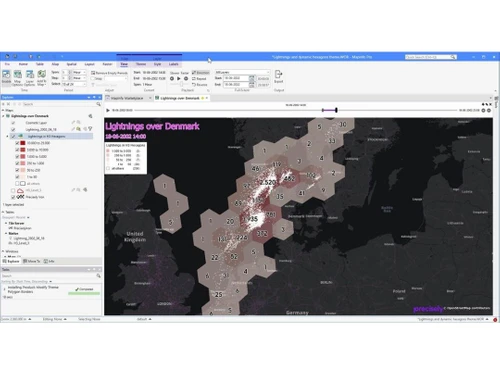Screen dimensions: 500x375
Task: Uncheck the 5,000 to 10,000 range checkbox
Action: [17, 150]
